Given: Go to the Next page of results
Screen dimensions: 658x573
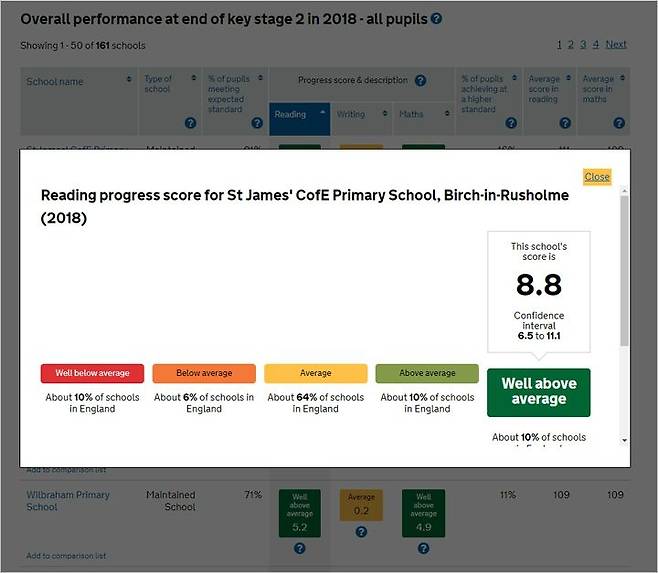Looking at the screenshot, I should pyautogui.click(x=616, y=44).
